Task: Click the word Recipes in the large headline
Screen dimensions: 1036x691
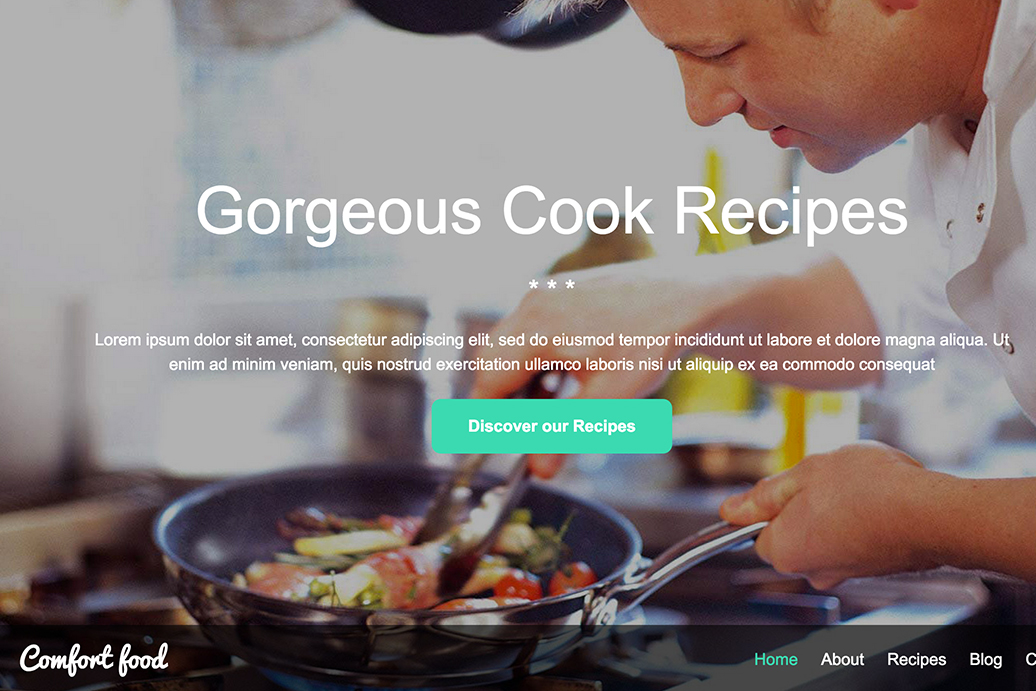Action: 791,213
